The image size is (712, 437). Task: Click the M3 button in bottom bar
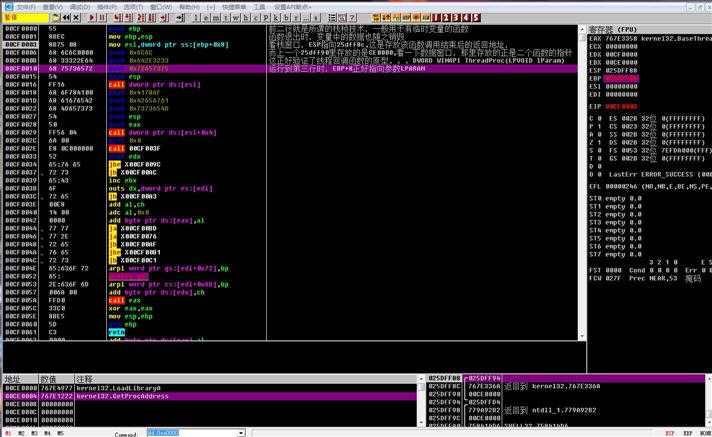coord(34,433)
